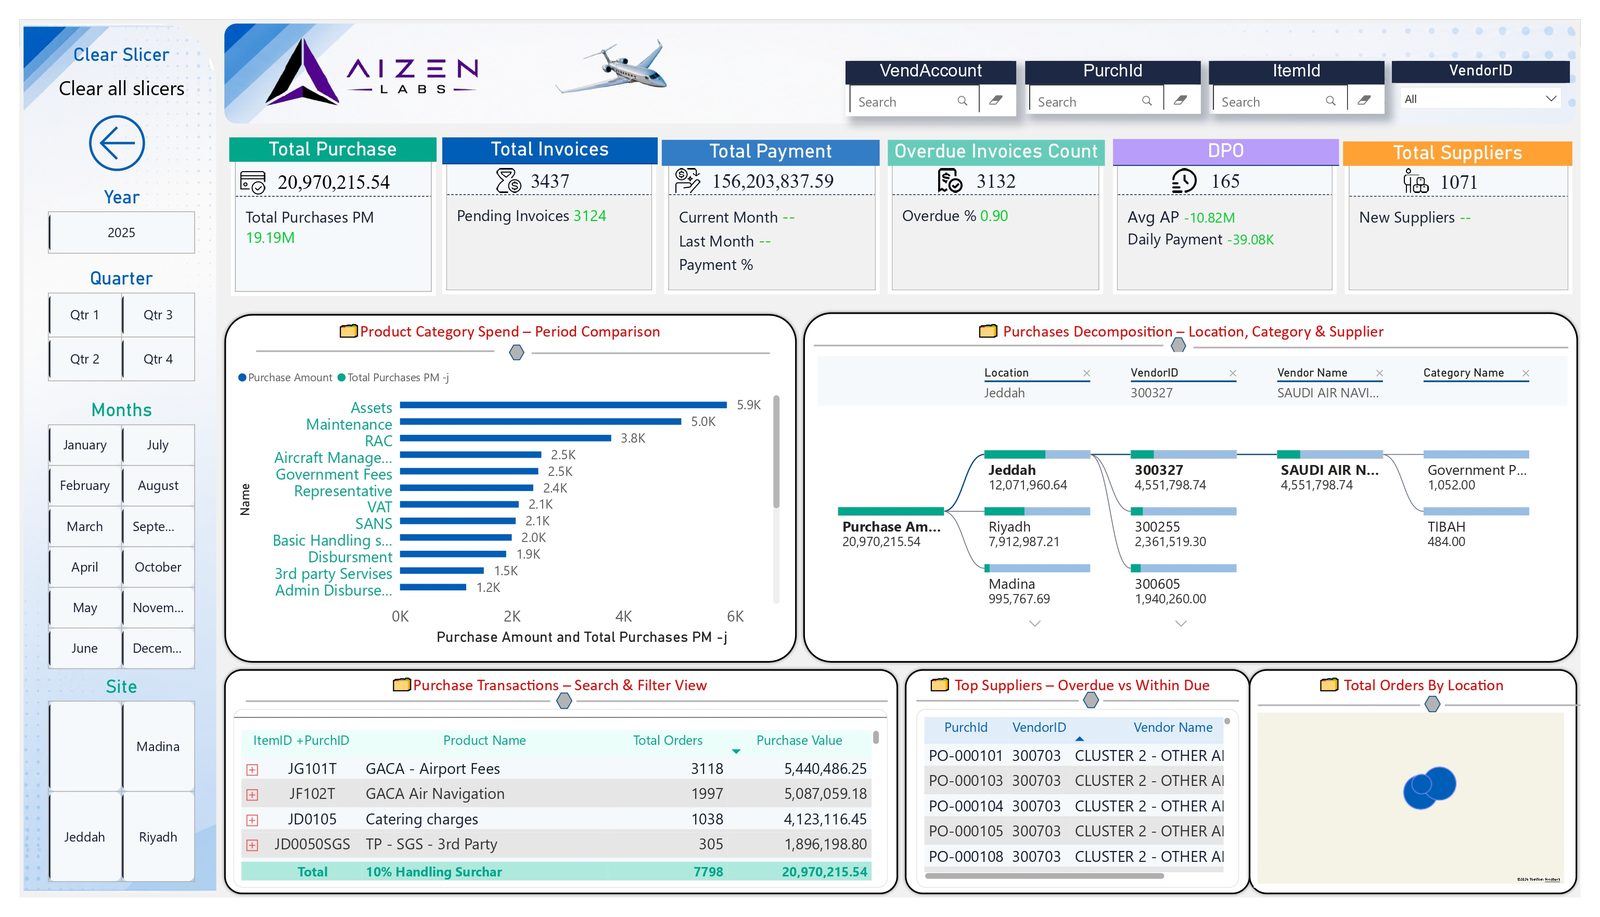The width and height of the screenshot is (1600, 917).
Task: Click the category chart vertical scrollbar
Action: (776, 453)
